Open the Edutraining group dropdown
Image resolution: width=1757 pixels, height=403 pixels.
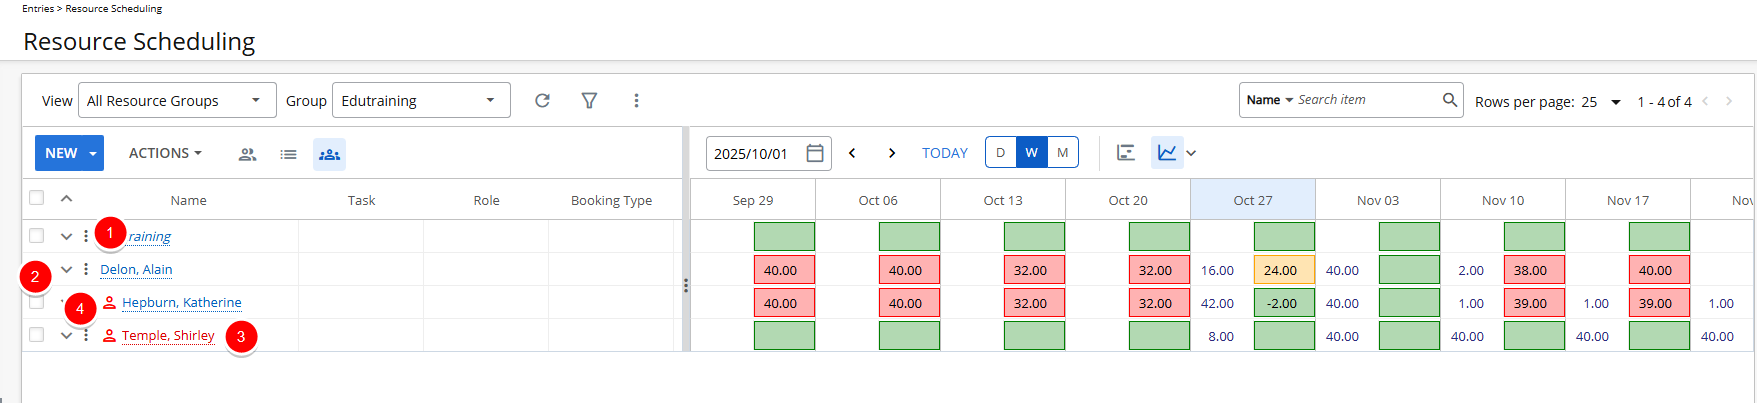point(420,100)
